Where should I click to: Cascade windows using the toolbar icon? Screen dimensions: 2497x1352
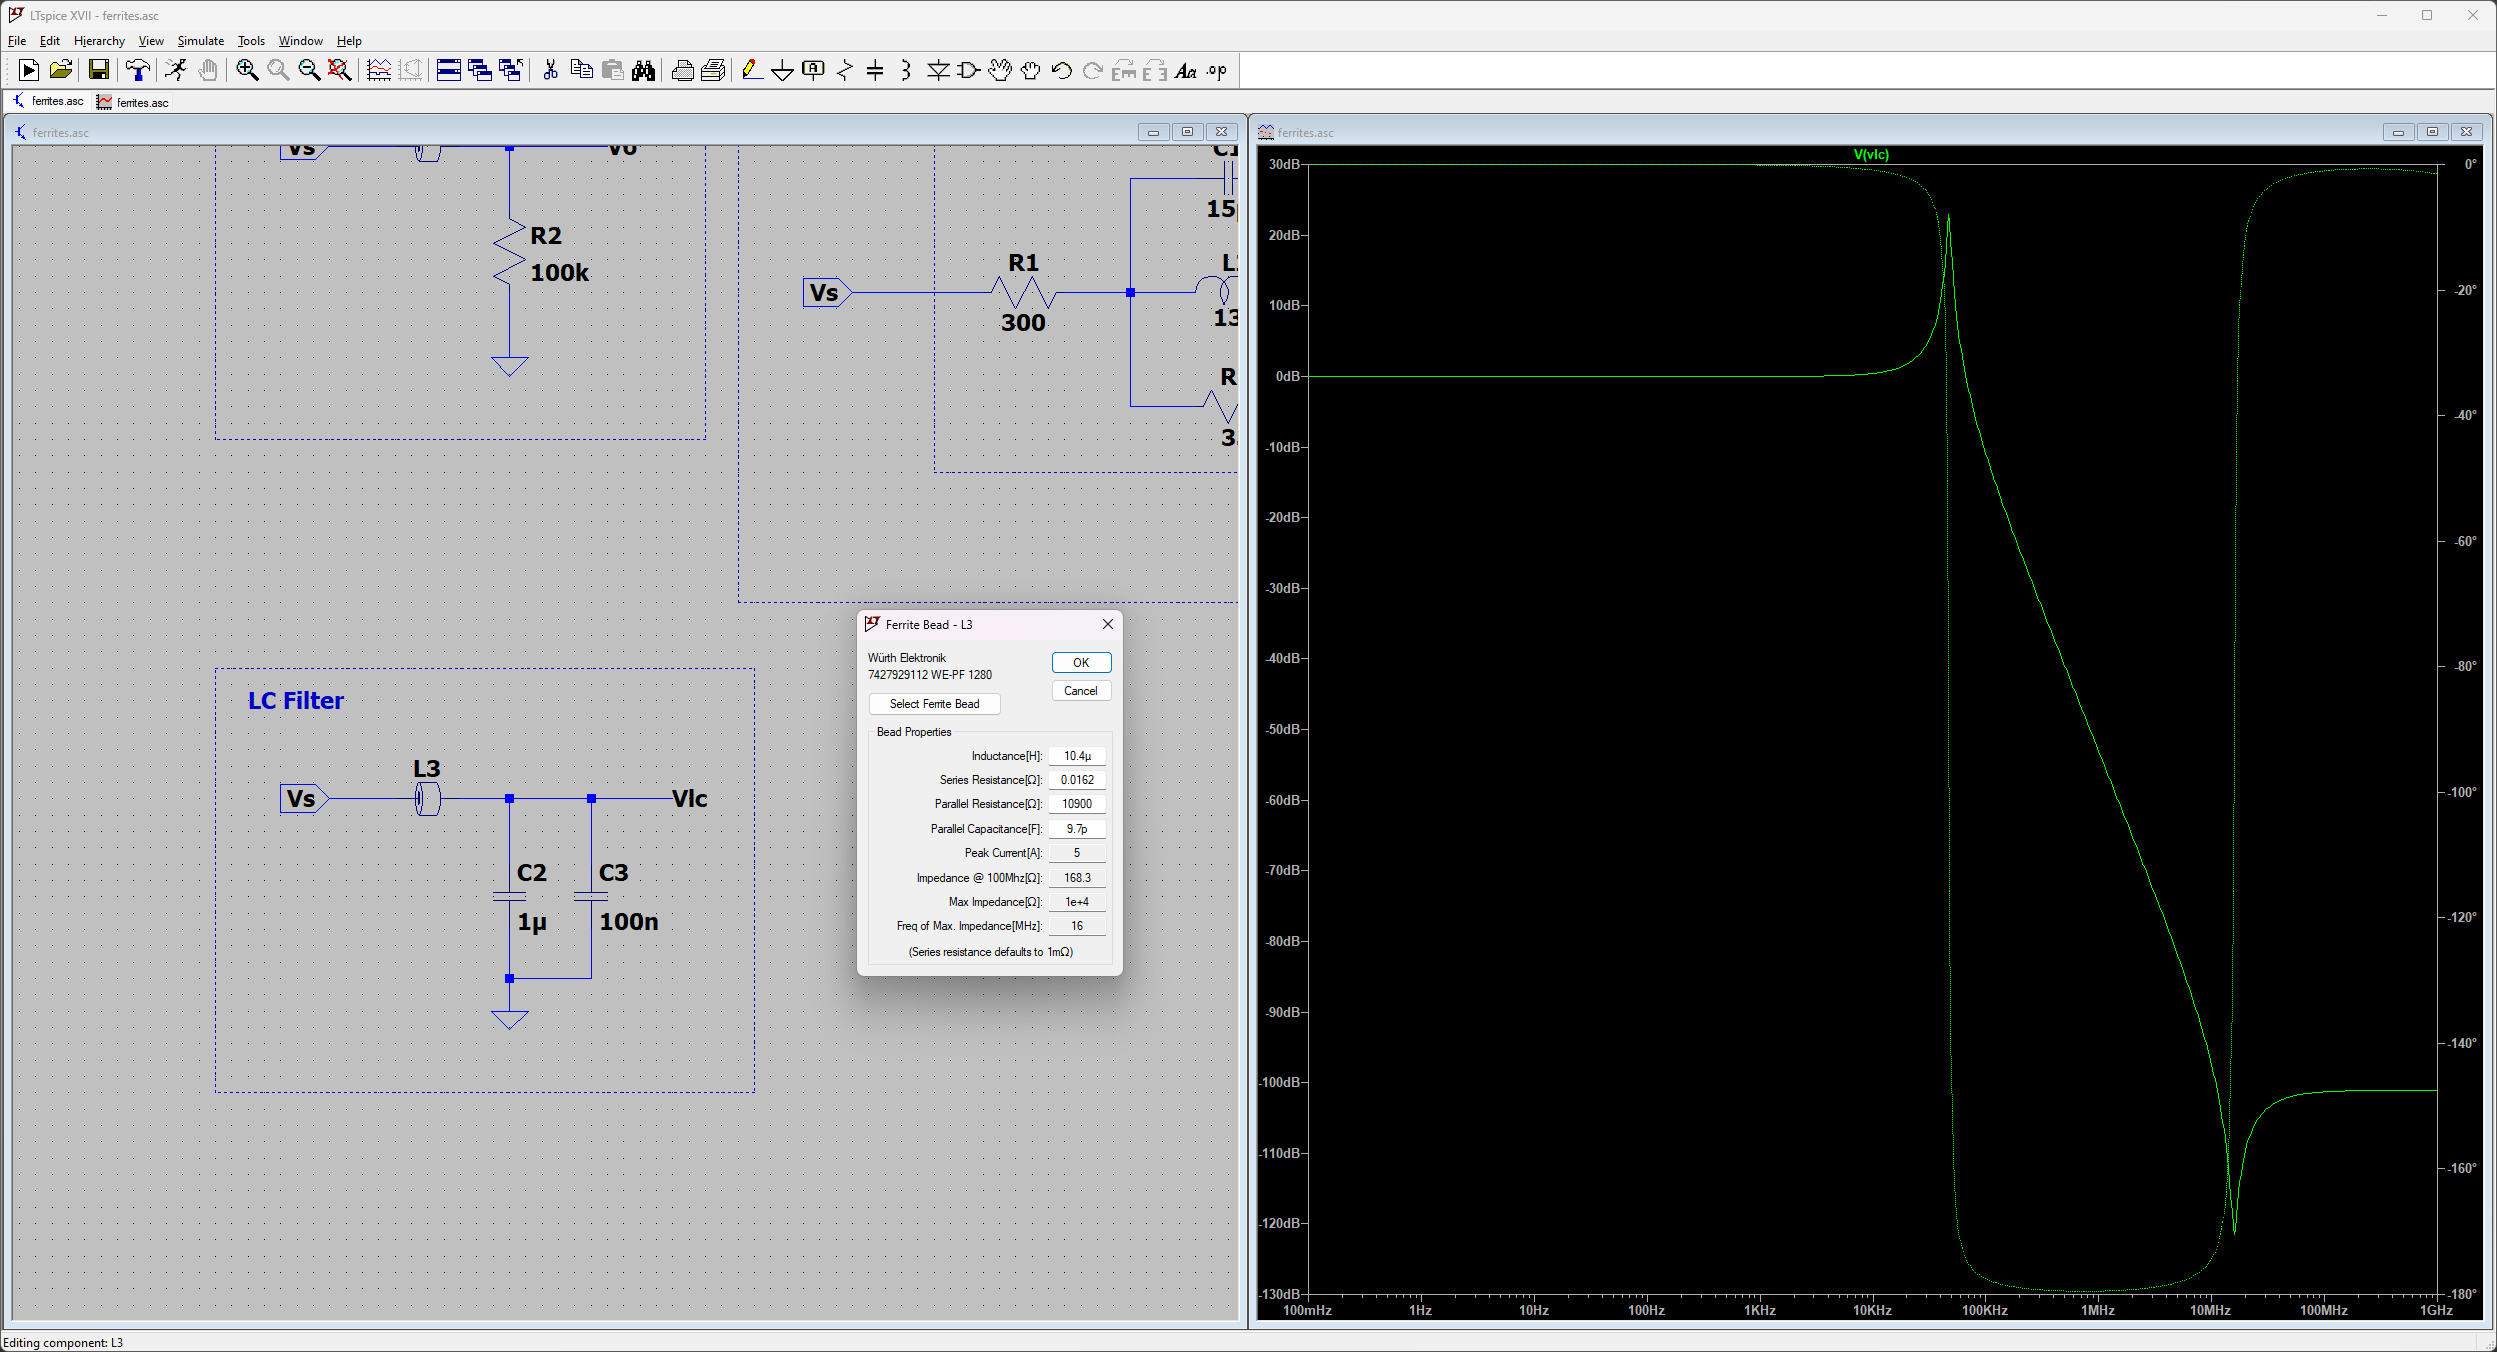480,70
